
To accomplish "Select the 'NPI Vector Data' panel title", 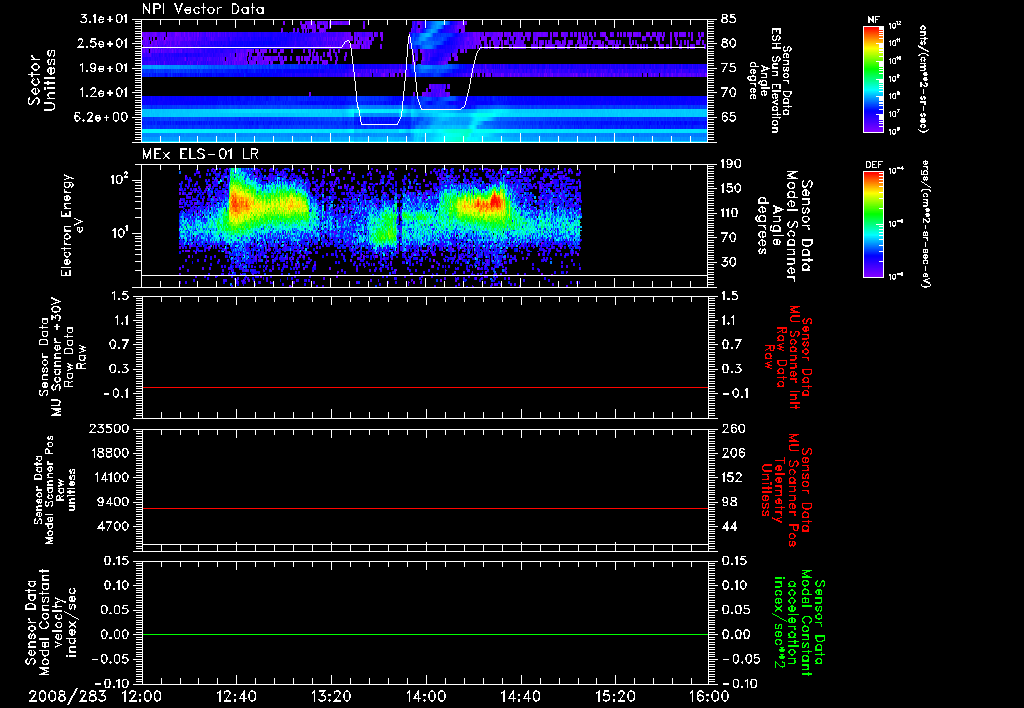I will click(x=204, y=9).
